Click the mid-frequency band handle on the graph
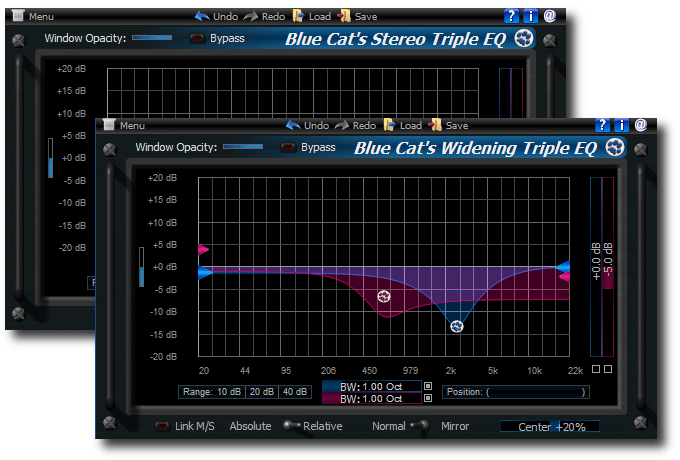Viewport: 680px width, 460px height. point(385,297)
